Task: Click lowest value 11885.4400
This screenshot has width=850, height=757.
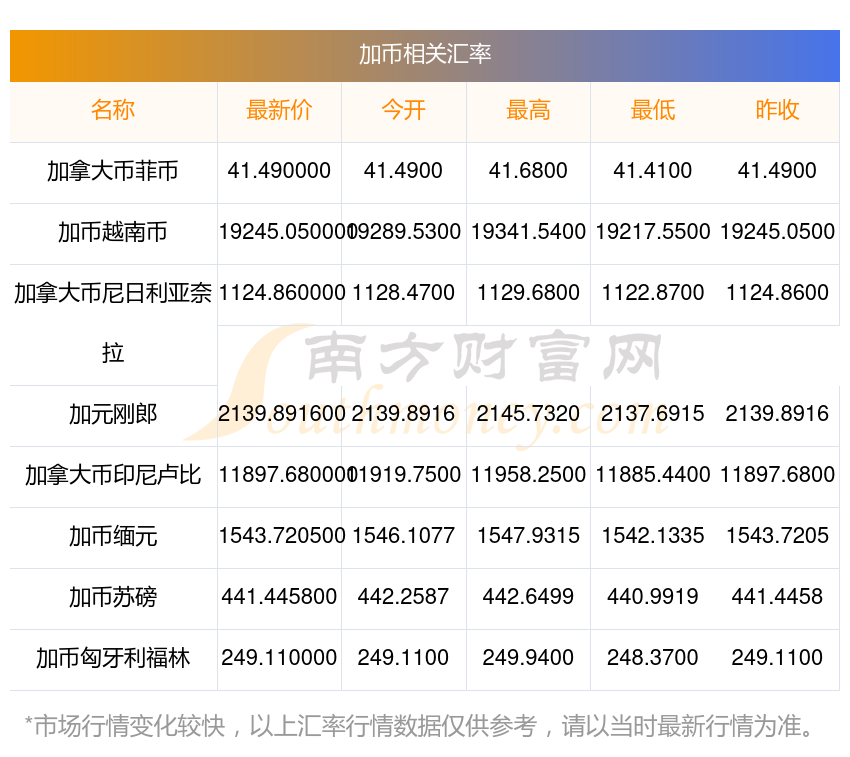Action: point(653,474)
